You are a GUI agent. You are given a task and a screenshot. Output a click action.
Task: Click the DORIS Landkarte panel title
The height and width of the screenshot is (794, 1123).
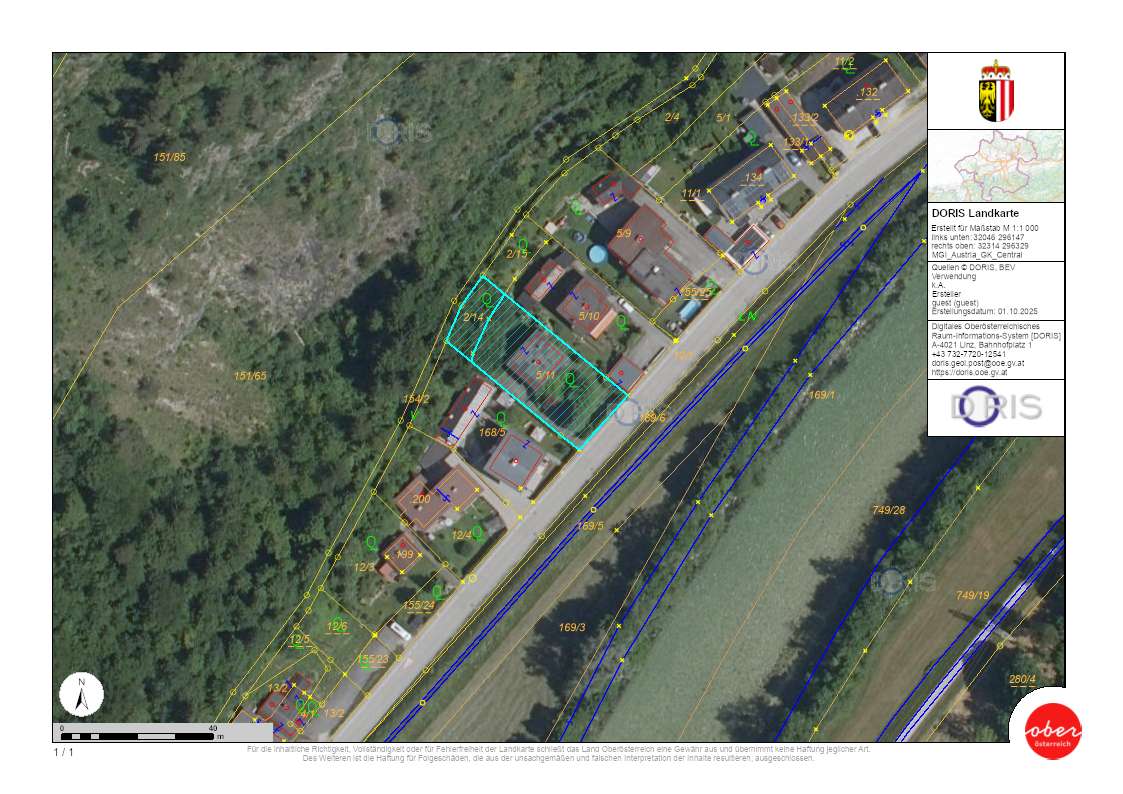974,212
